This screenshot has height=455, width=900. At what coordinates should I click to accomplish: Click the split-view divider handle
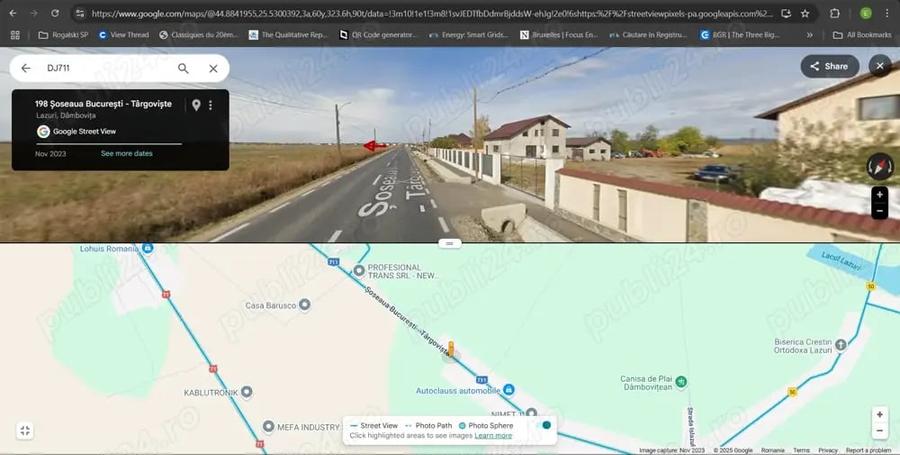tap(449, 243)
